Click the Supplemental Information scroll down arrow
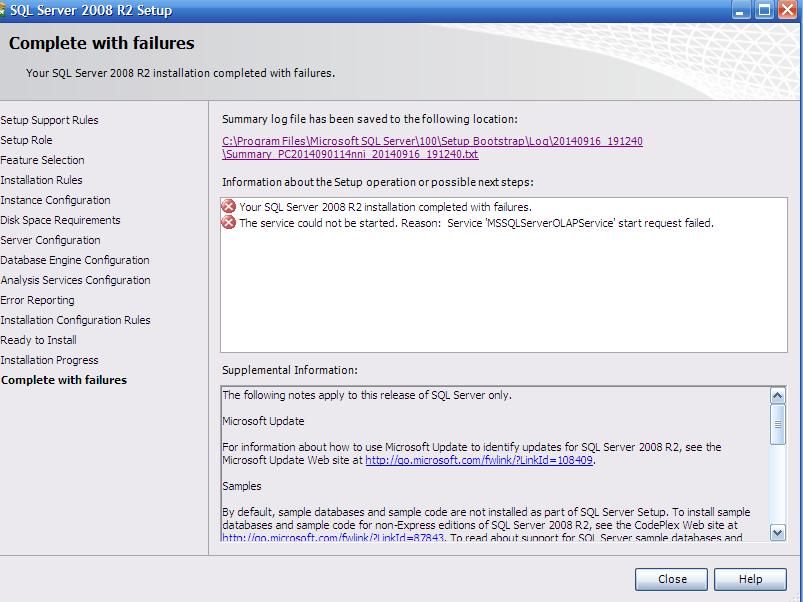 (x=777, y=532)
